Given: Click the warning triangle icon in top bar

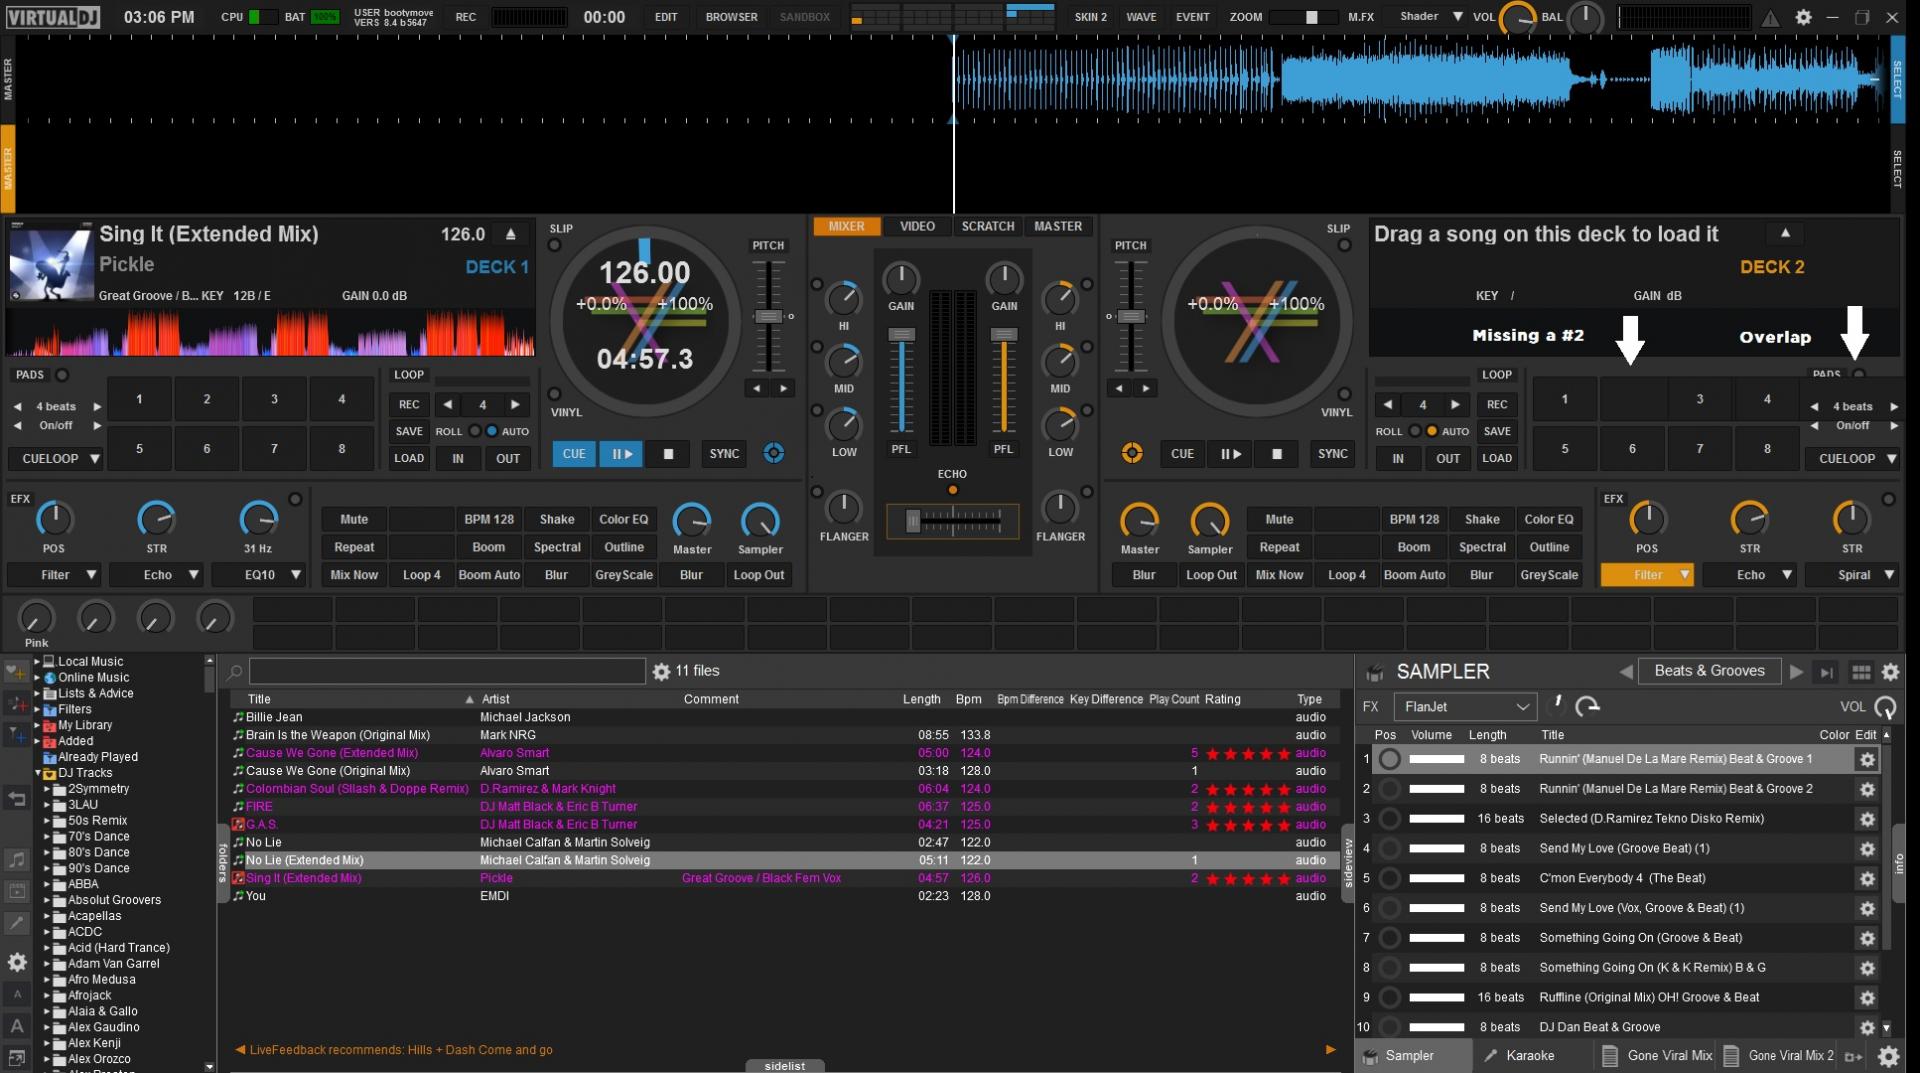Looking at the screenshot, I should [1770, 17].
